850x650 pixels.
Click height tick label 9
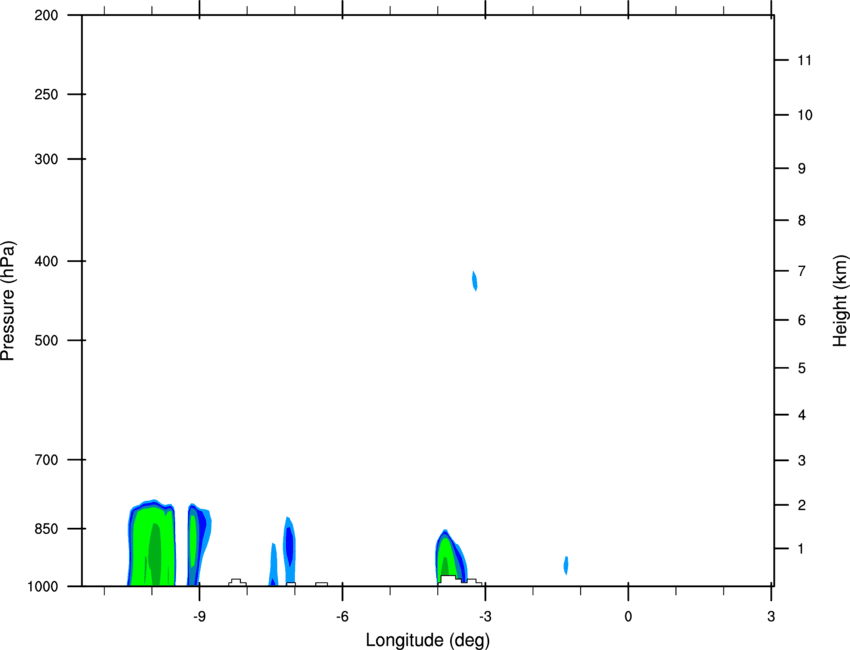[802, 169]
